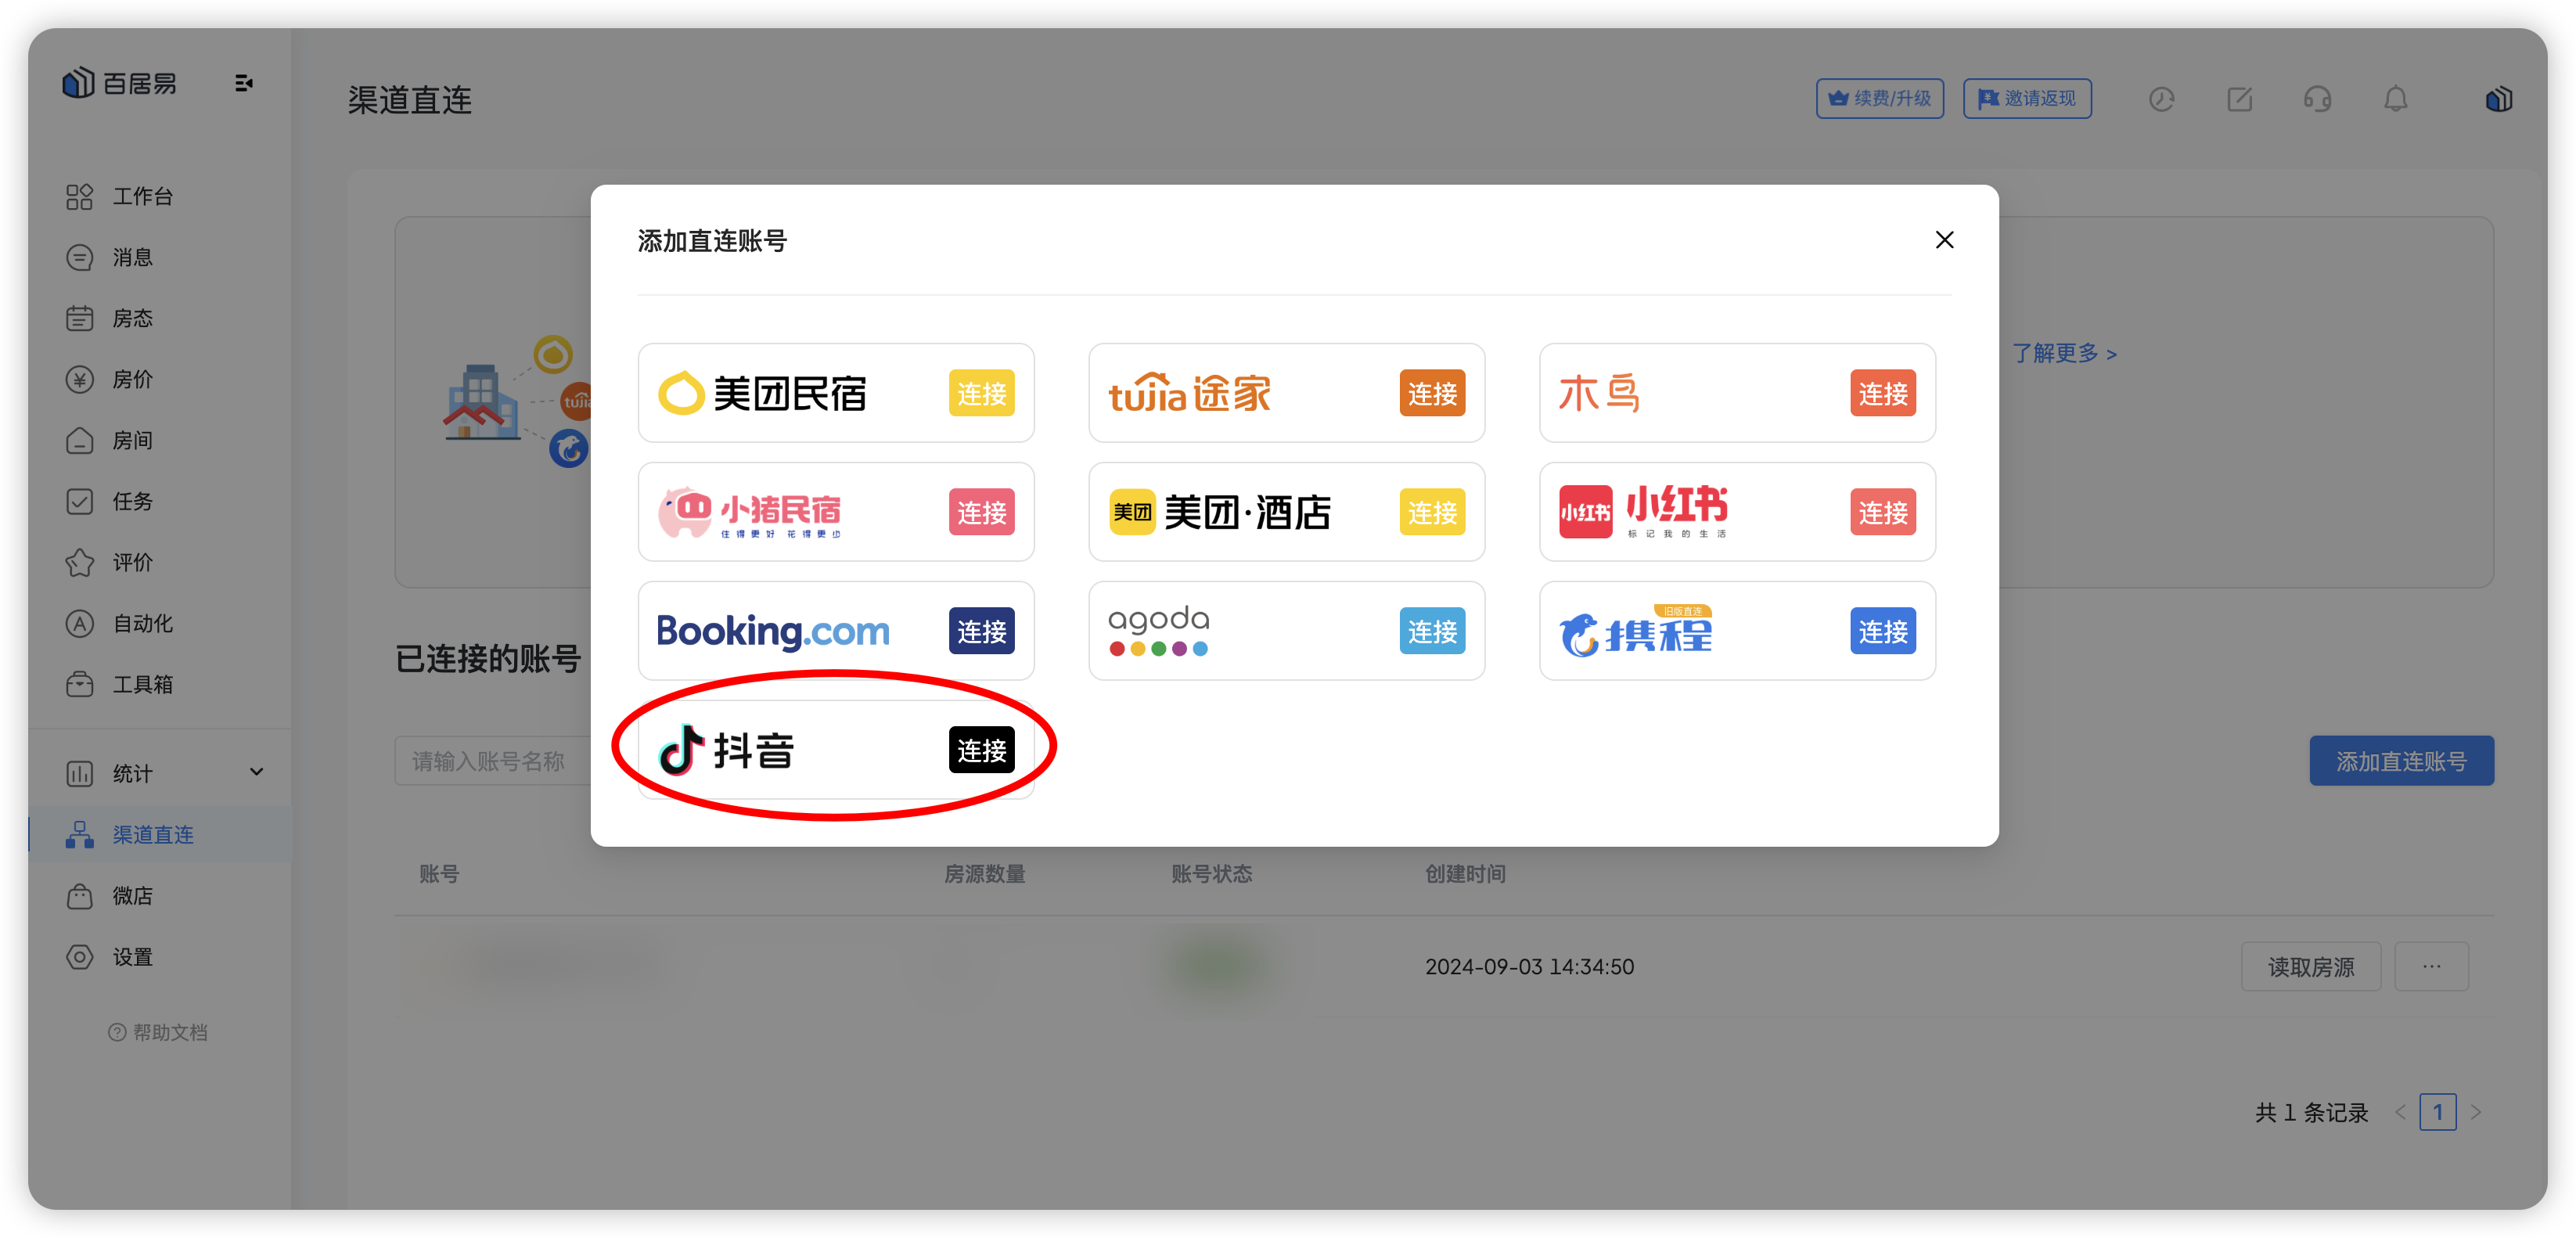The image size is (2576, 1238).
Task: Connect the 携程 channel
Action: pyautogui.click(x=1882, y=631)
